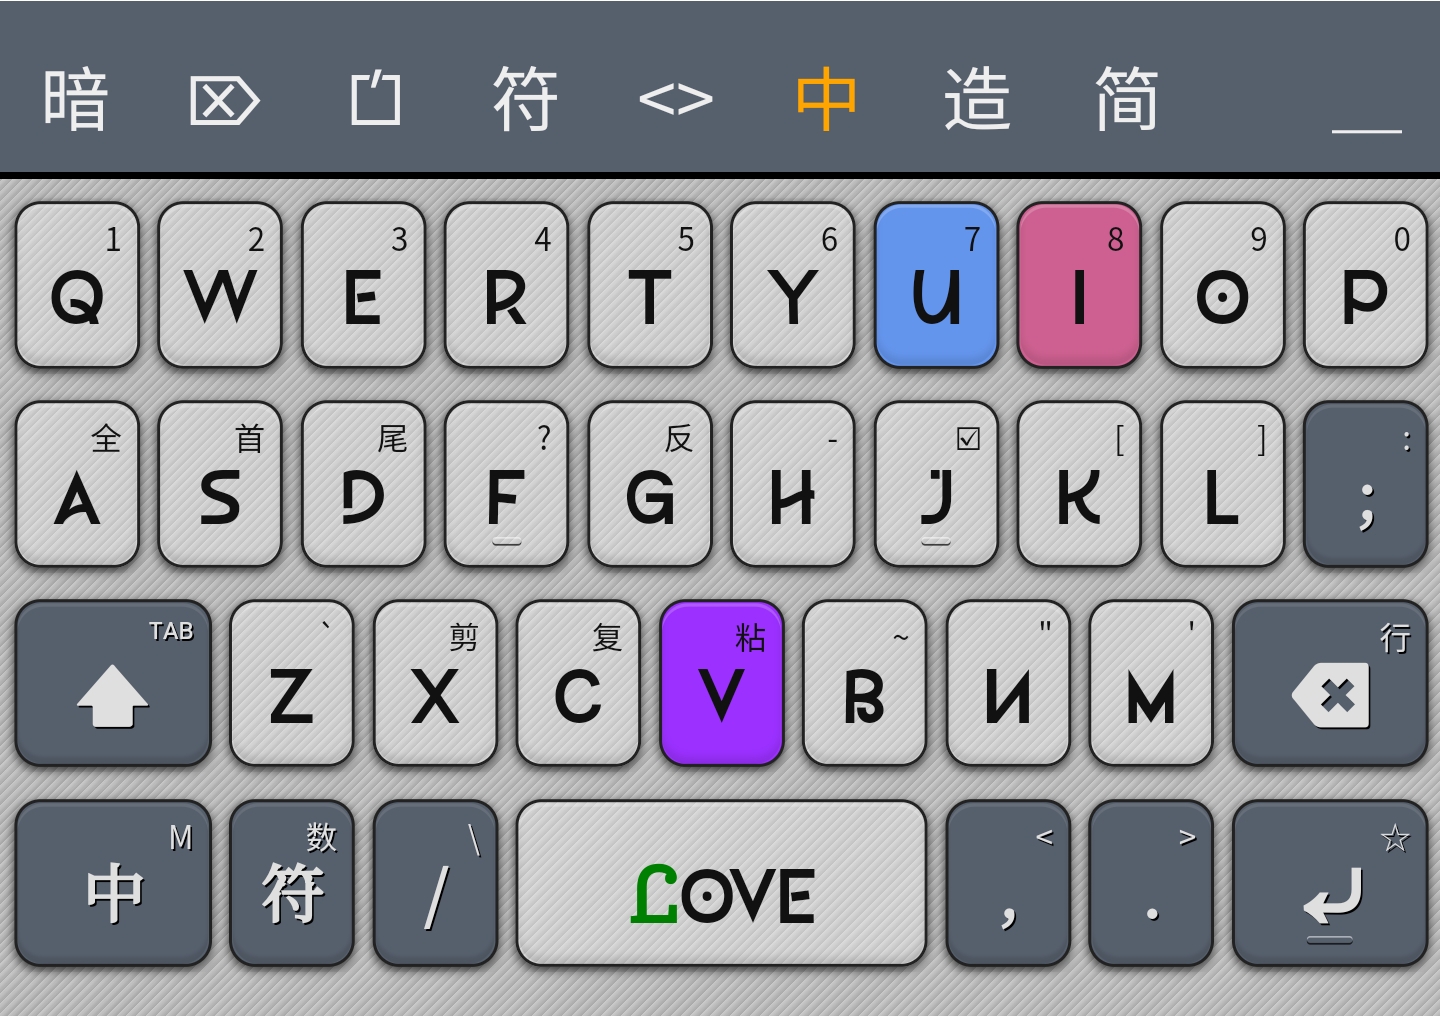Click the <> cursor move icon
1440x1016 pixels.
click(676, 99)
